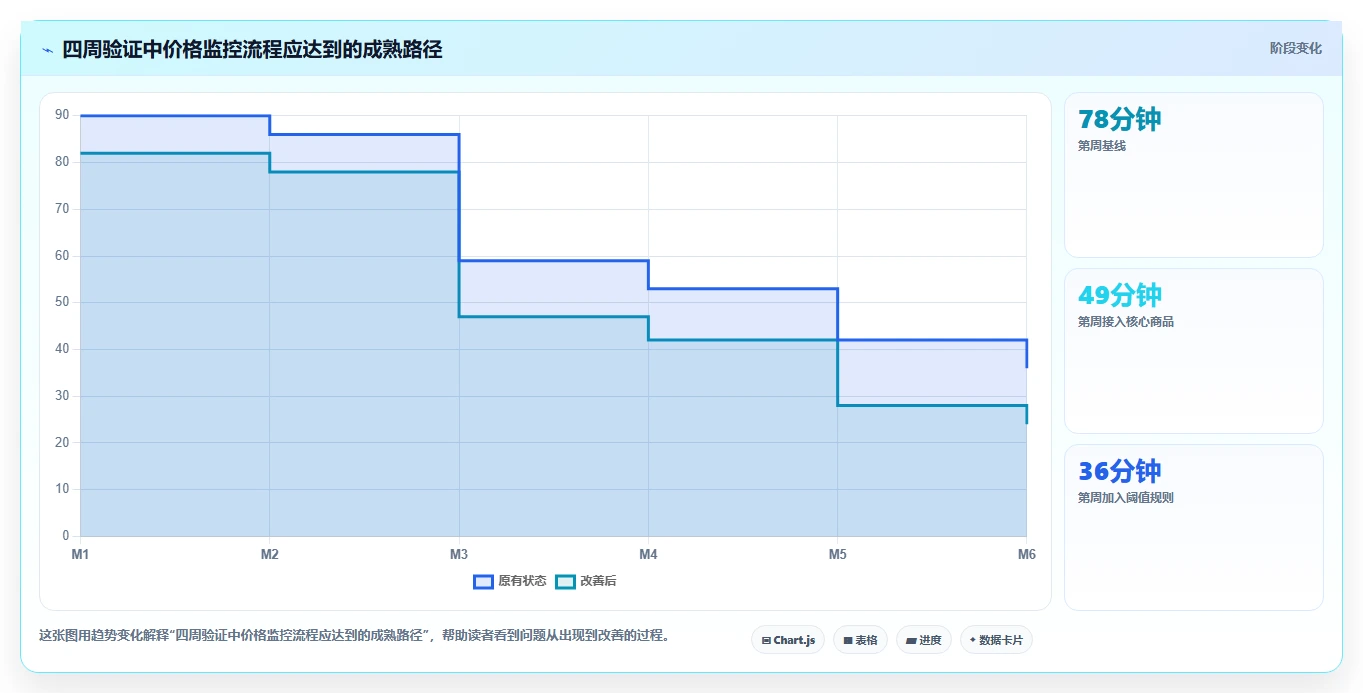Click the 原有状态 legend color box

coord(483,581)
